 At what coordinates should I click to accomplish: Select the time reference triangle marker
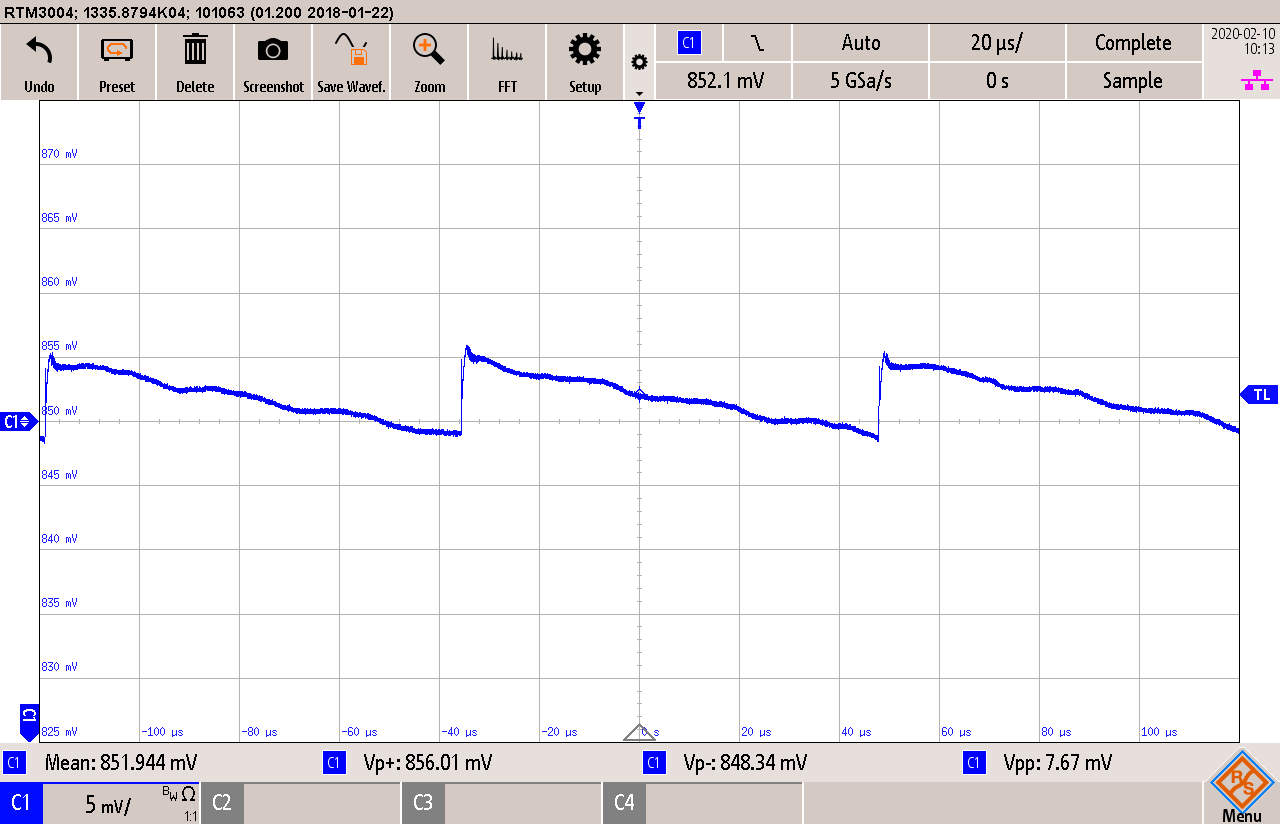coord(639,732)
